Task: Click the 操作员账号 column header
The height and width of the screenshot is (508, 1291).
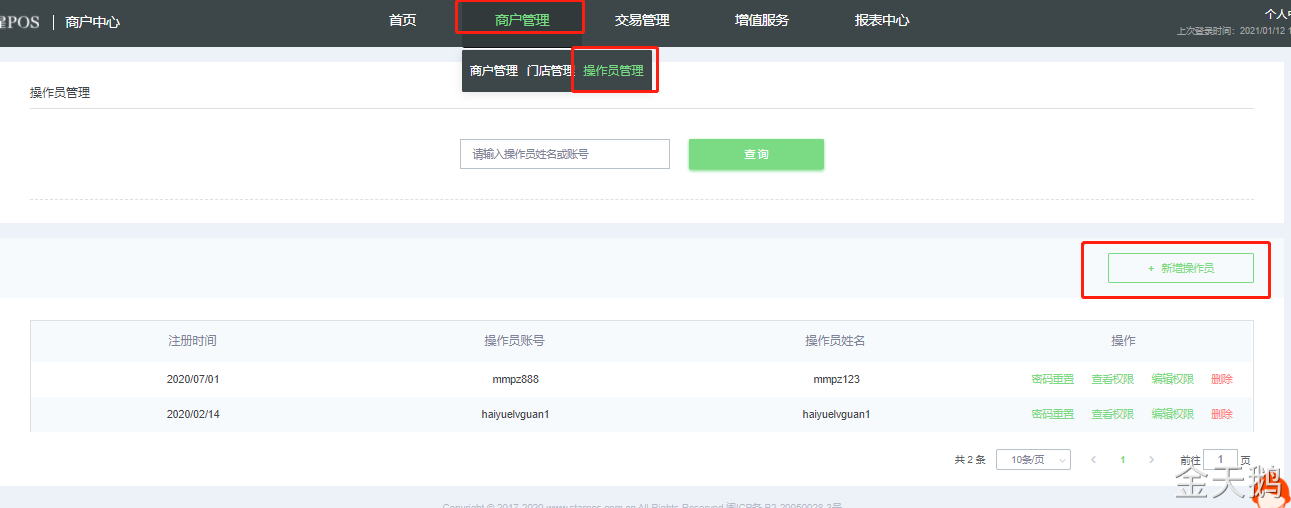Action: (514, 341)
